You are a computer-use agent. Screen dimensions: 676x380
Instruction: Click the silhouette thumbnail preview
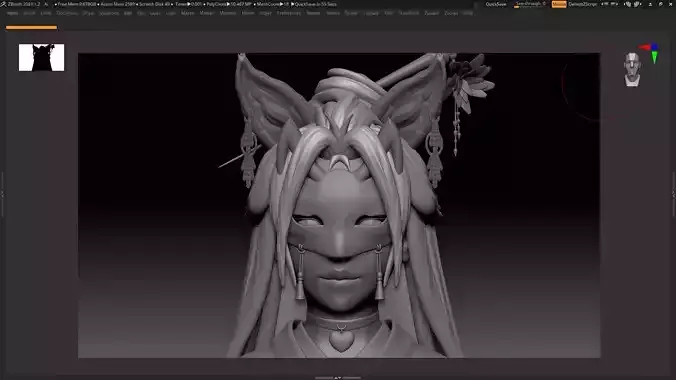point(41,57)
